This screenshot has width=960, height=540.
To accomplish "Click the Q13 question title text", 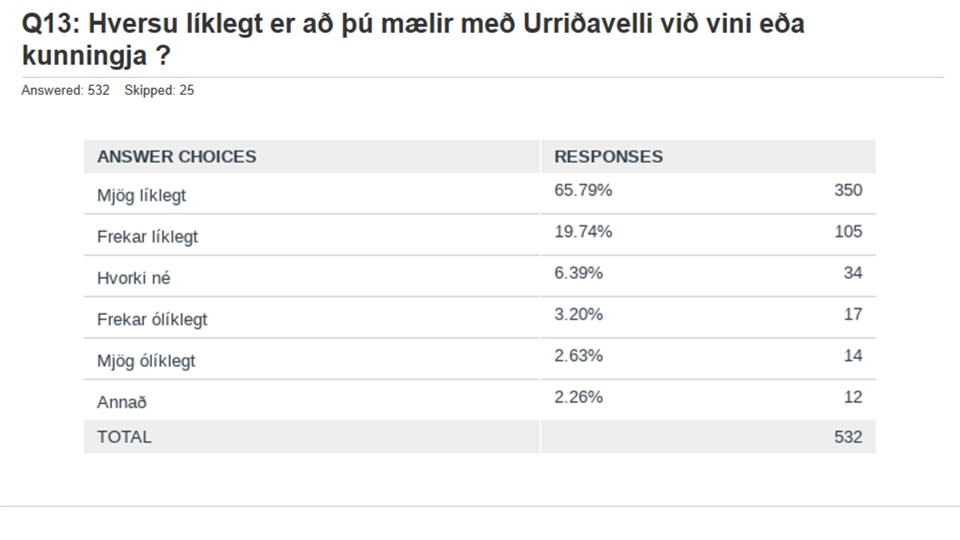I will point(413,39).
